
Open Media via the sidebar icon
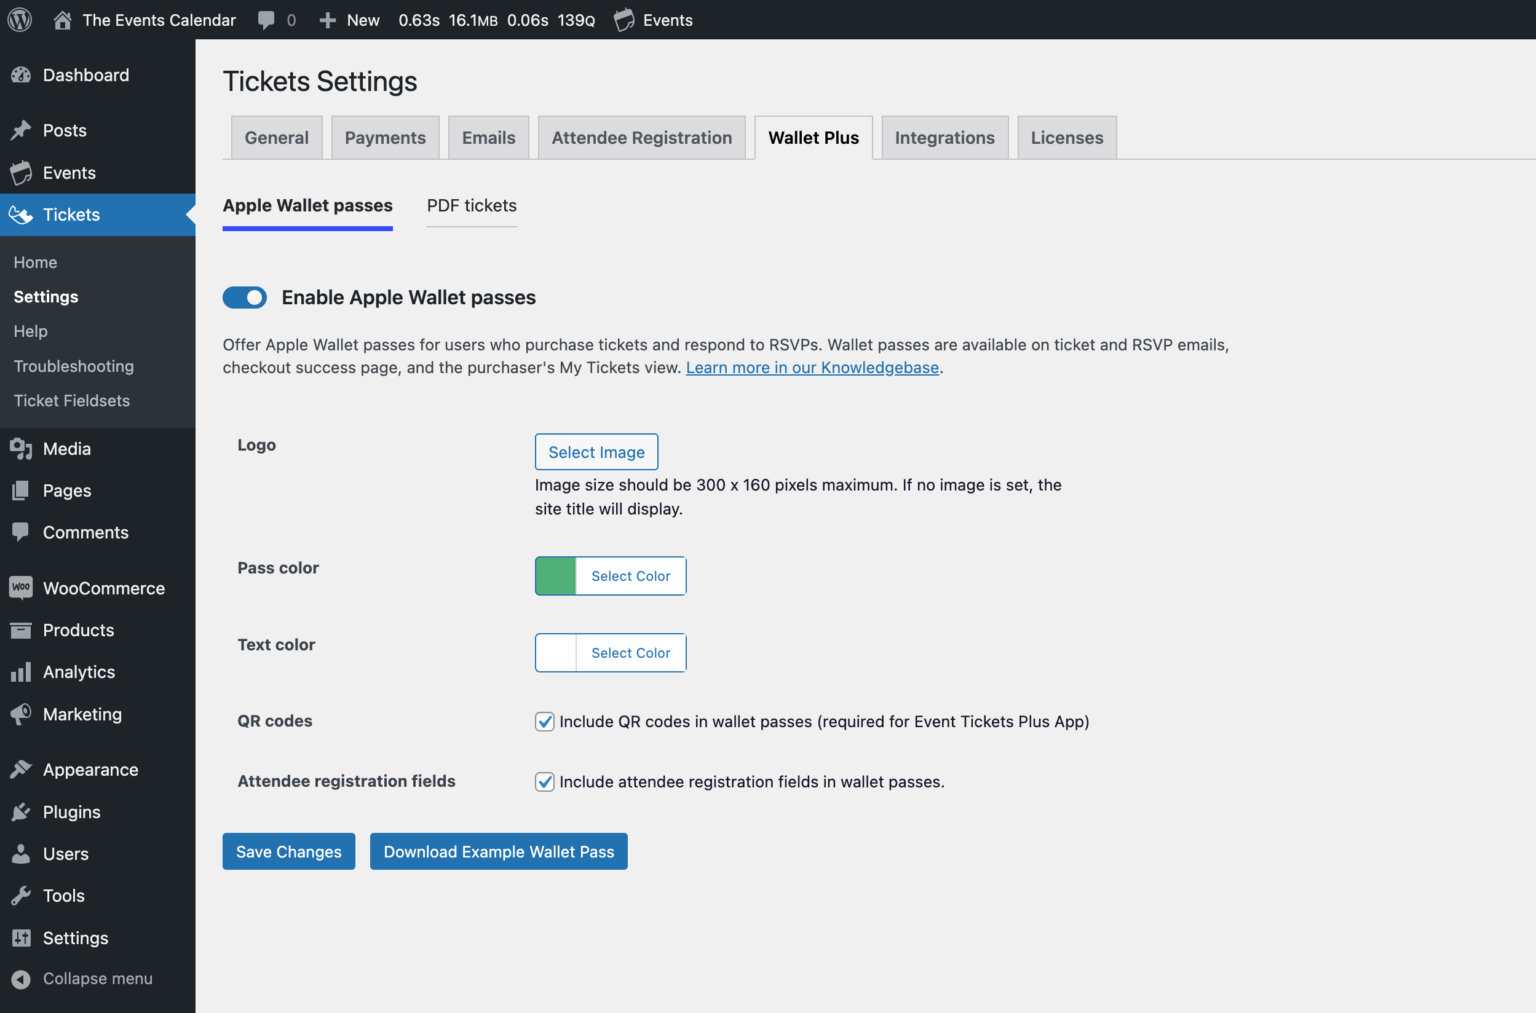coord(20,448)
